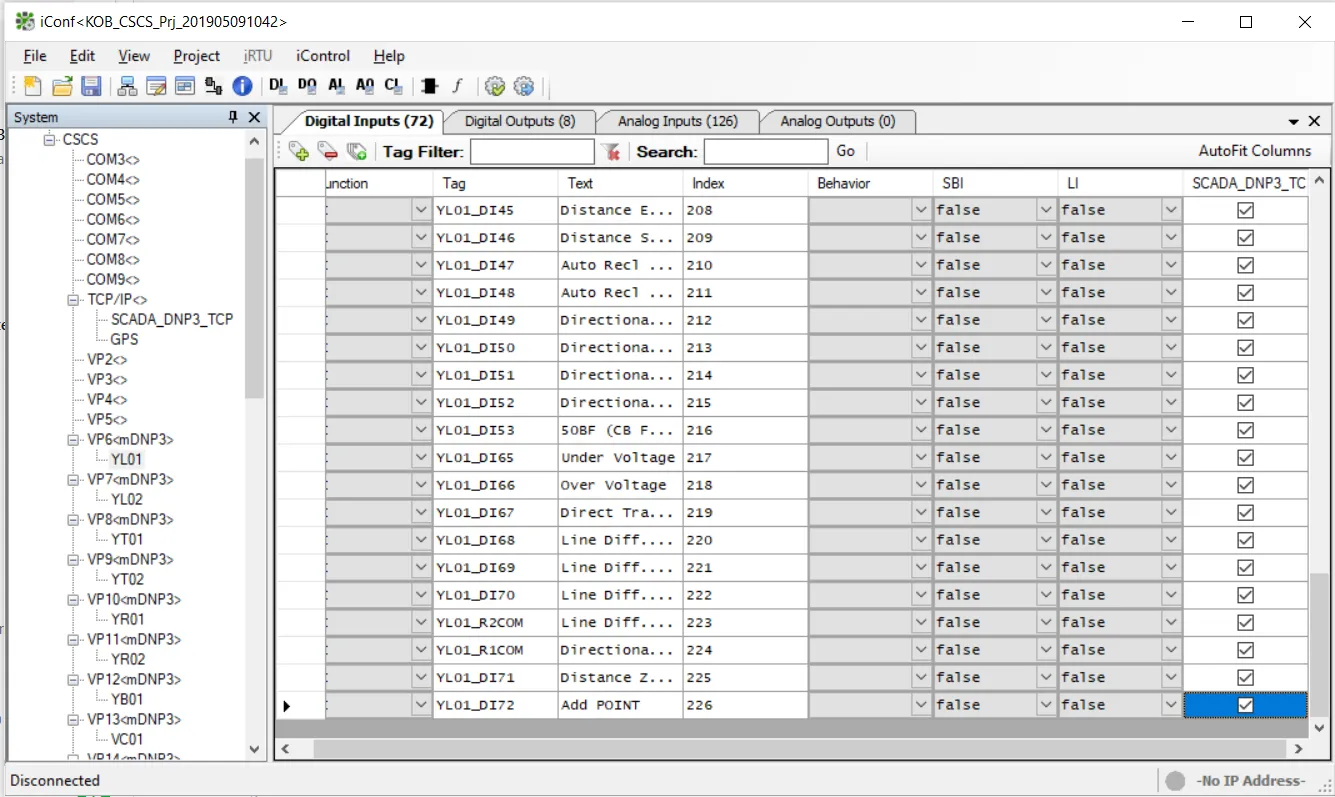Select the AI points toolbar icon
The width and height of the screenshot is (1335, 797).
coord(336,86)
